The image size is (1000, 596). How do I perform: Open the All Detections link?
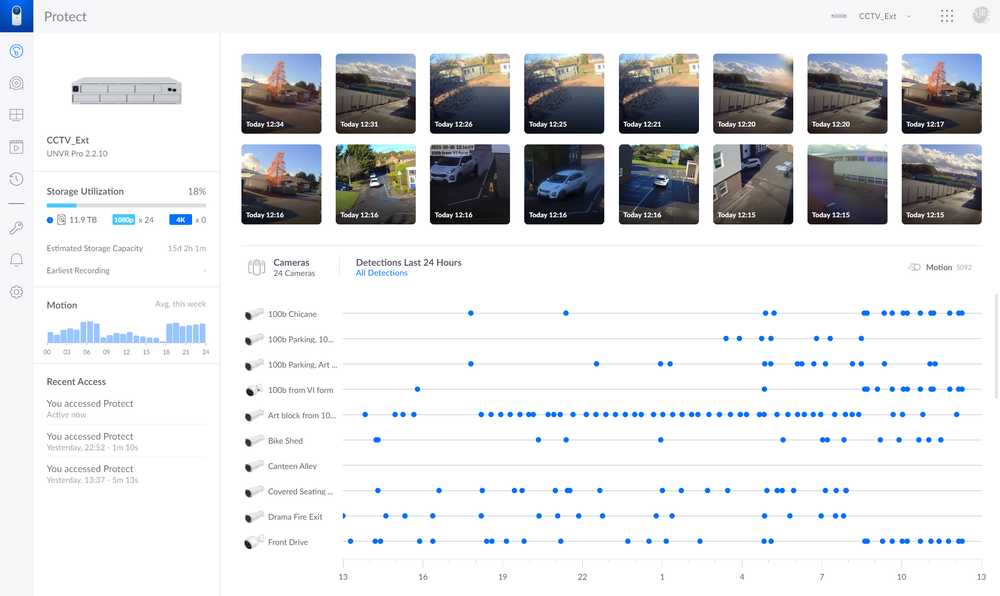pyautogui.click(x=381, y=273)
